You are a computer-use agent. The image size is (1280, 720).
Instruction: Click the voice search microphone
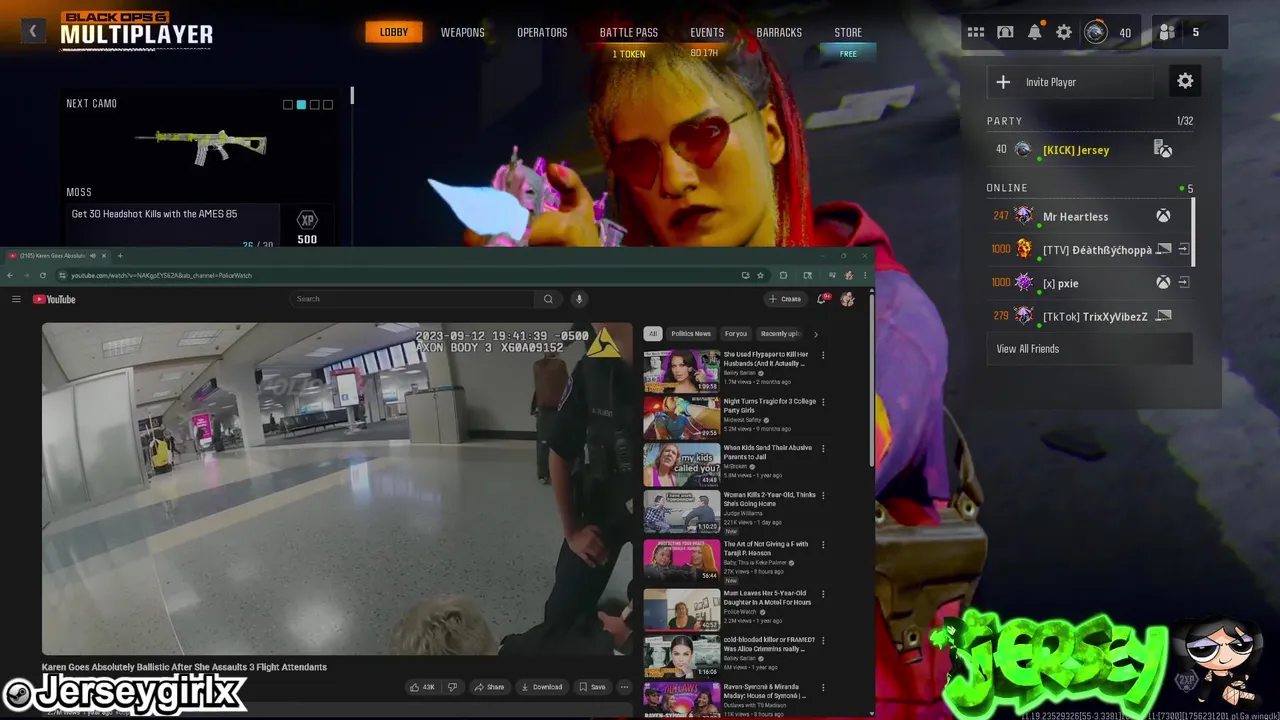578,299
